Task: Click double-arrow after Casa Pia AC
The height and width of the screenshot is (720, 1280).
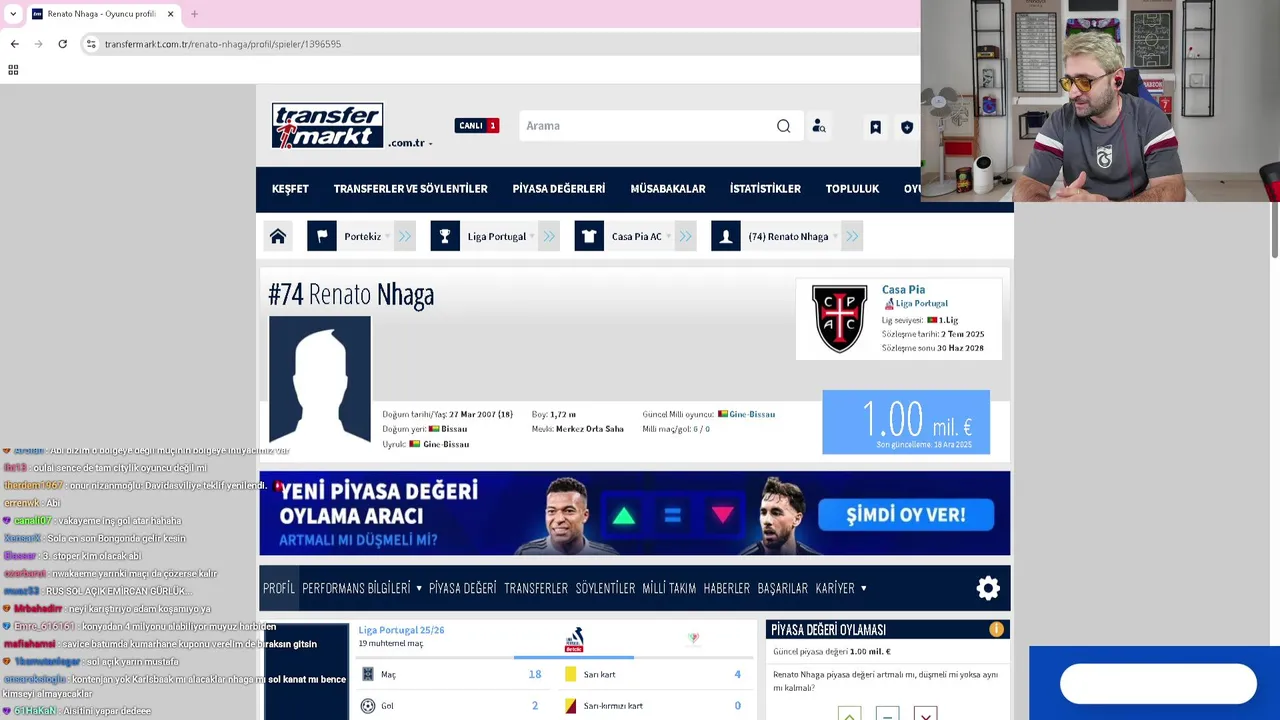Action: 685,237
